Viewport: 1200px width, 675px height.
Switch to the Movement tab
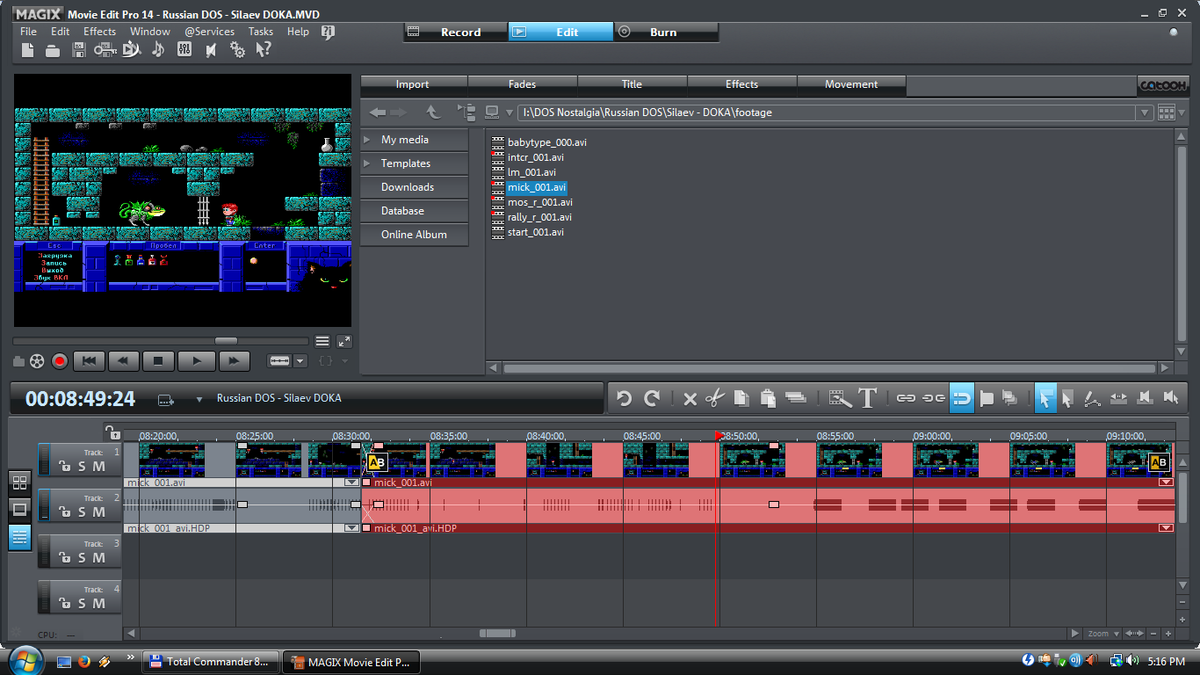[x=851, y=85]
